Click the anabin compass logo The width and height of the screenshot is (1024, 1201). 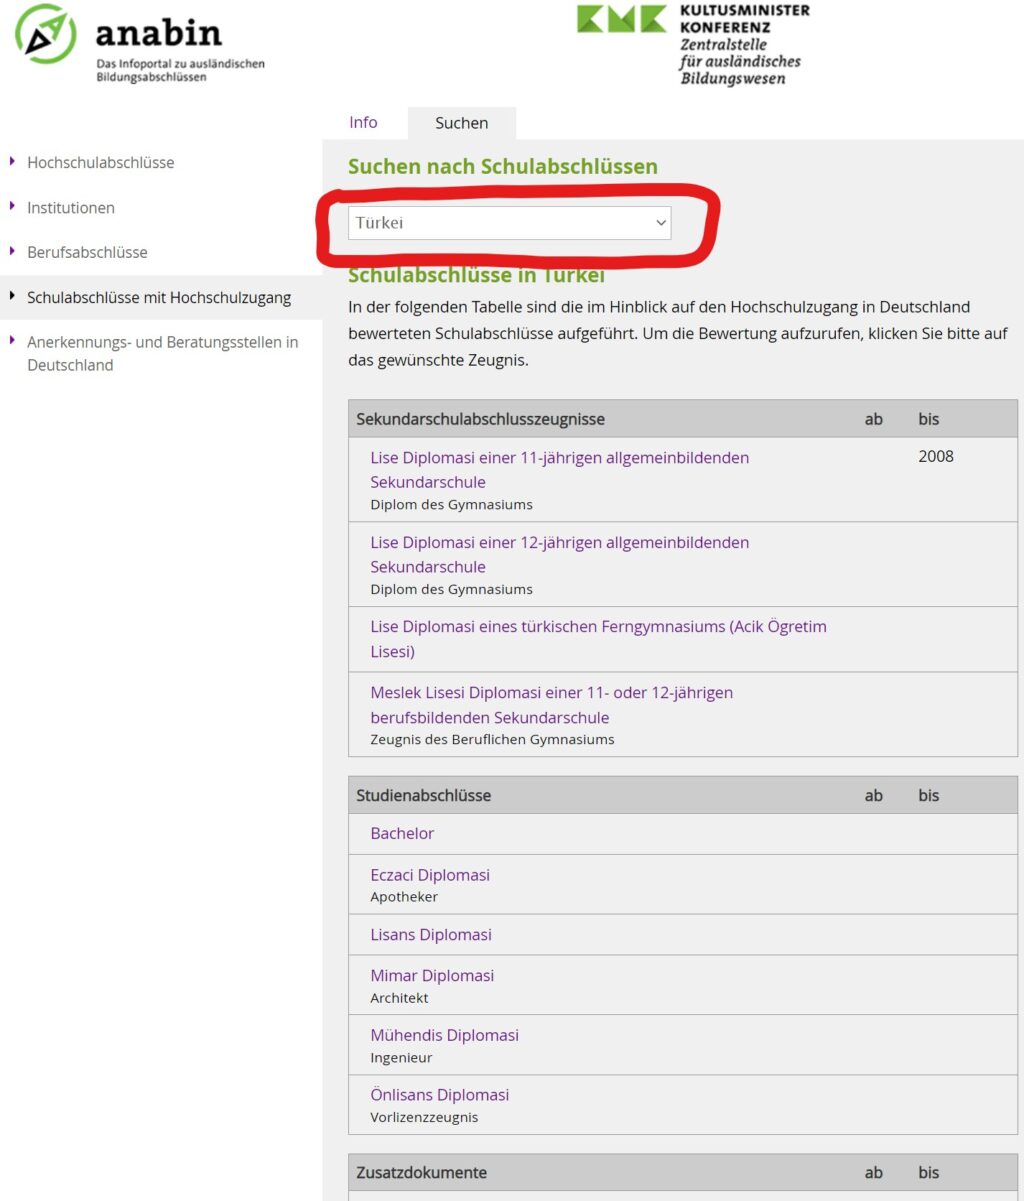[46, 32]
